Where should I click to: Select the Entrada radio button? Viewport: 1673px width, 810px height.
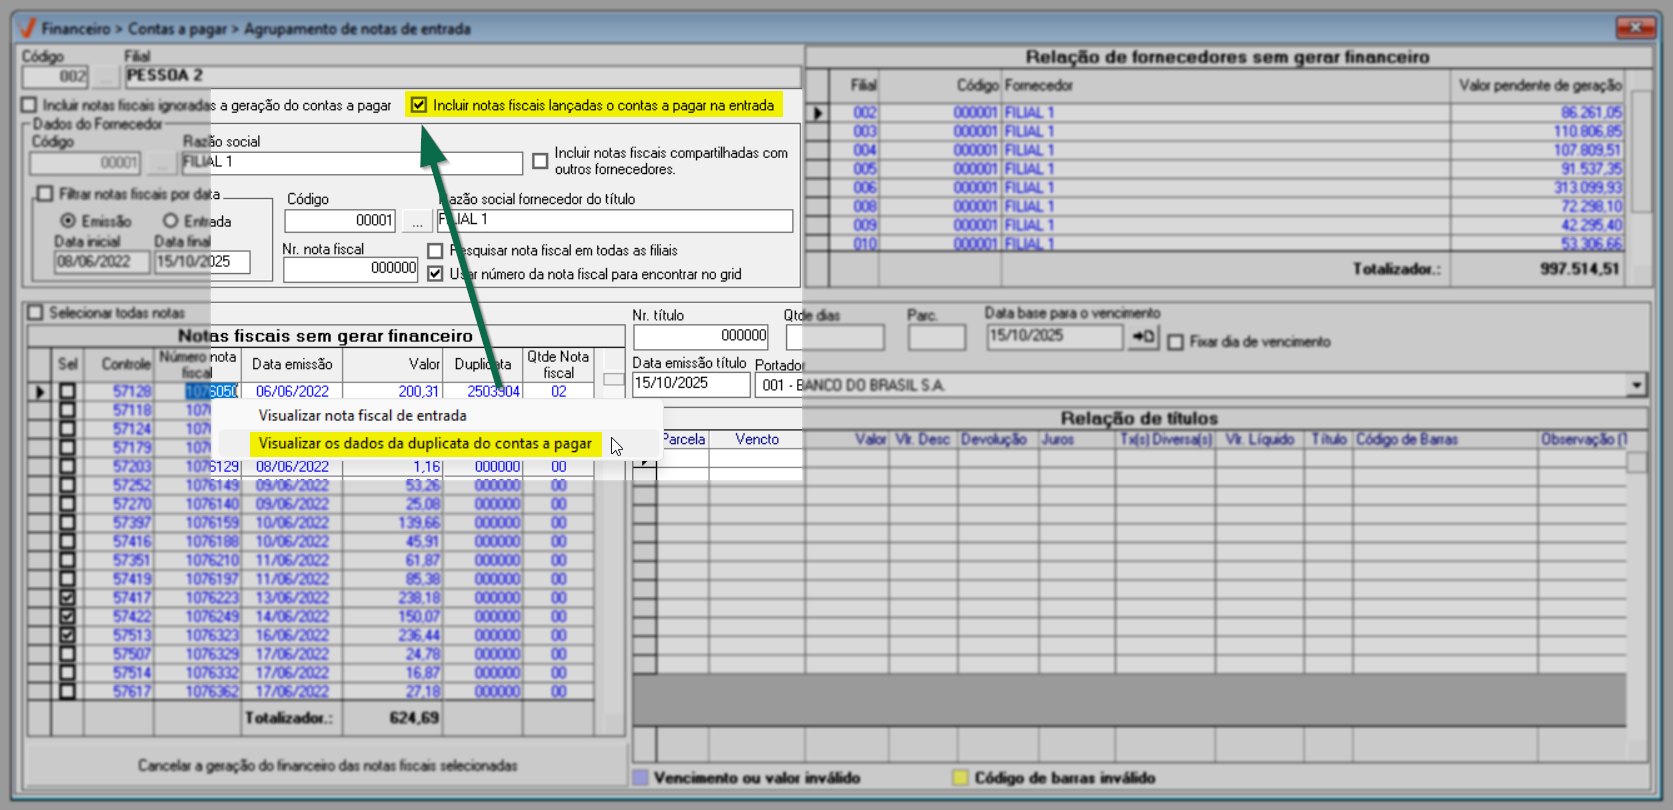(171, 221)
